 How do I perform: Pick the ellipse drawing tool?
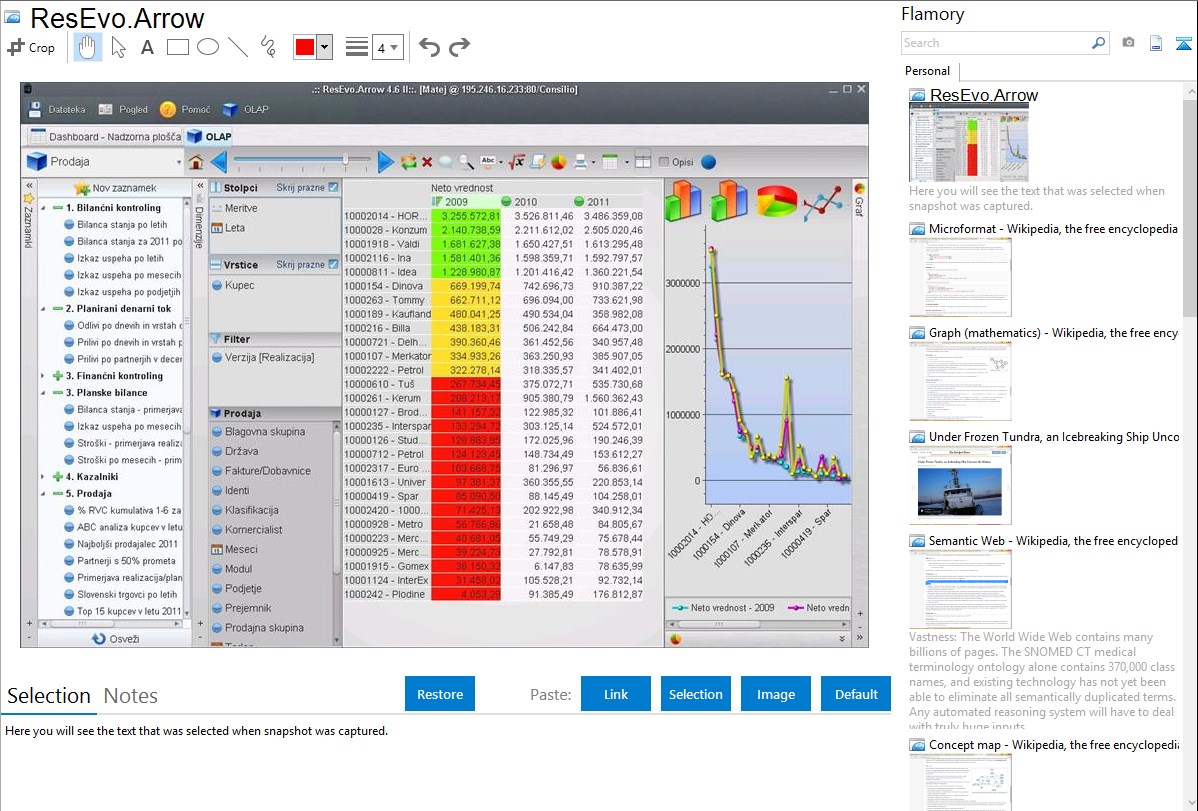click(208, 47)
